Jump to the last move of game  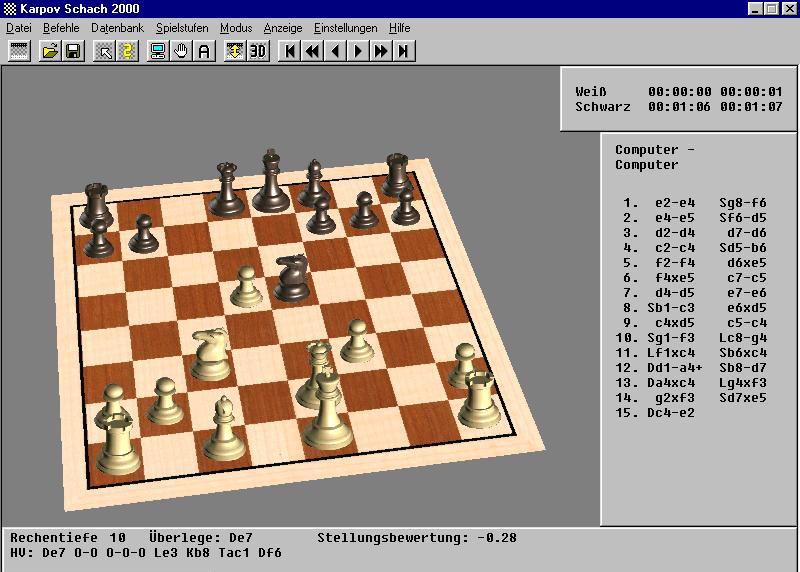pos(404,50)
